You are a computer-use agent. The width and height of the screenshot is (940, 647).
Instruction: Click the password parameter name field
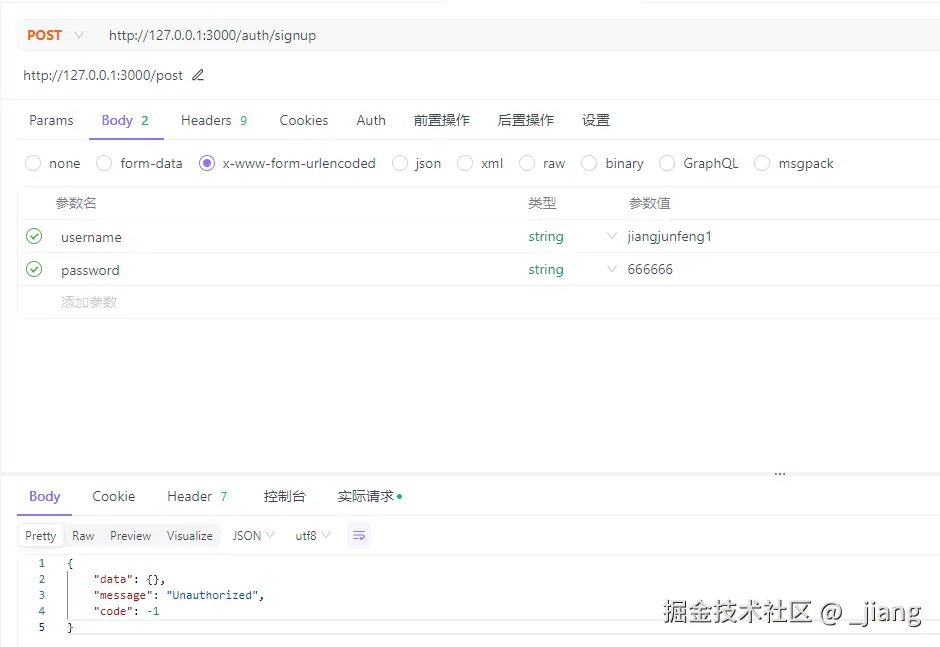(x=91, y=270)
